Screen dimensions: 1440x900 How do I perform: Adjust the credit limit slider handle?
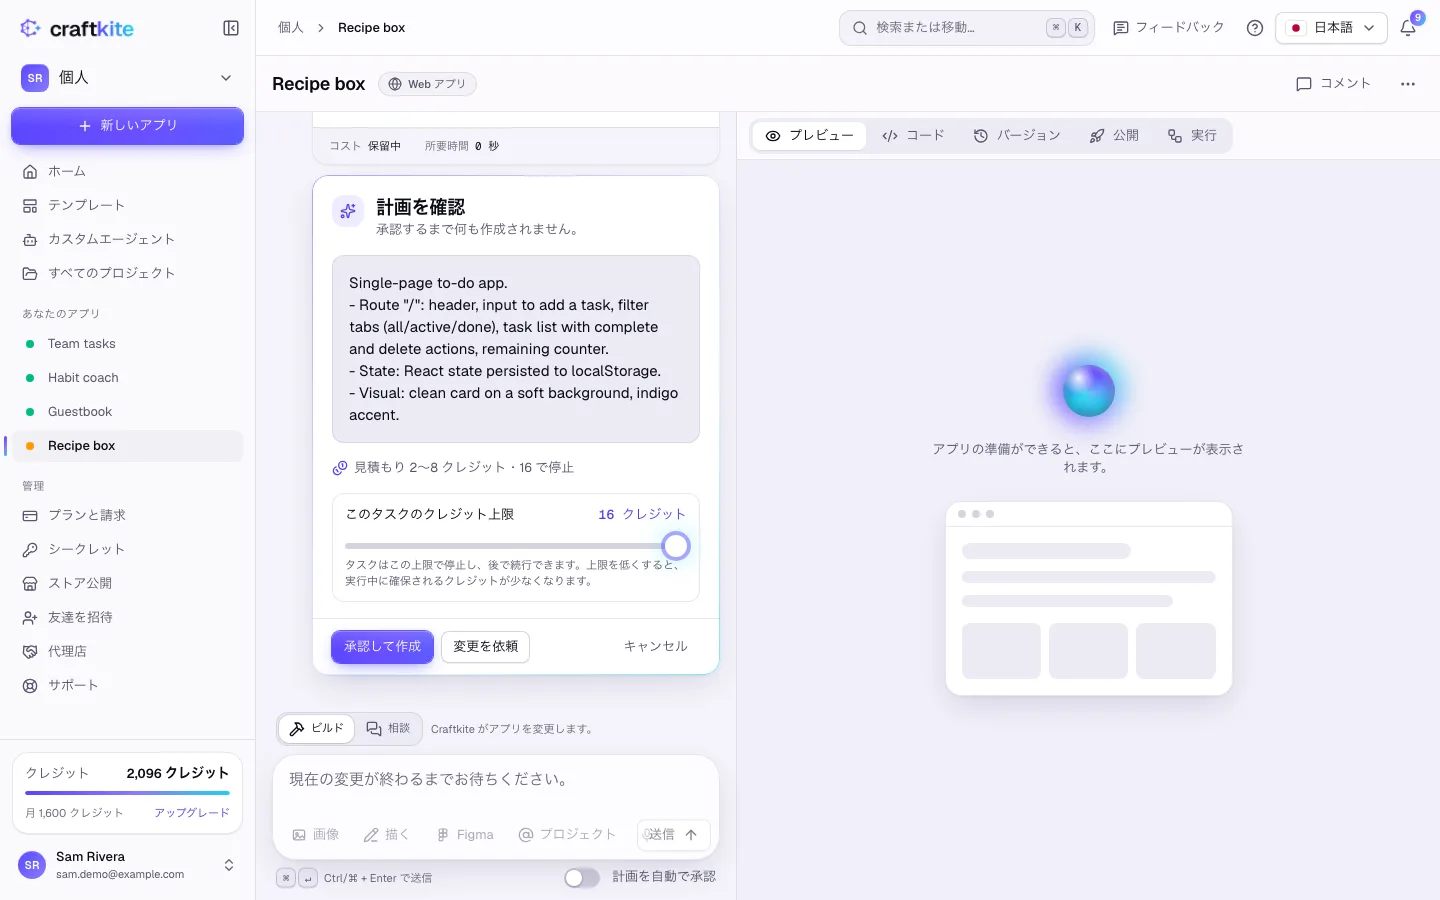pyautogui.click(x=676, y=546)
